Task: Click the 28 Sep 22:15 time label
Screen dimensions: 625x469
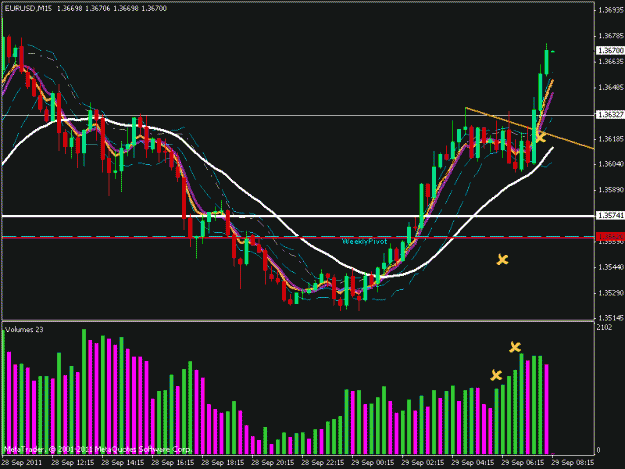Action: point(322,463)
